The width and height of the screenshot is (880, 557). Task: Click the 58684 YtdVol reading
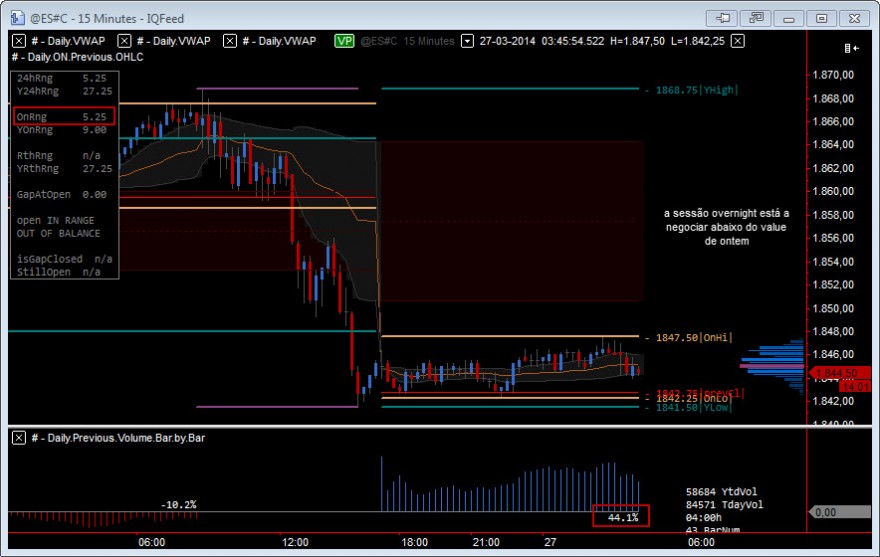tap(721, 492)
